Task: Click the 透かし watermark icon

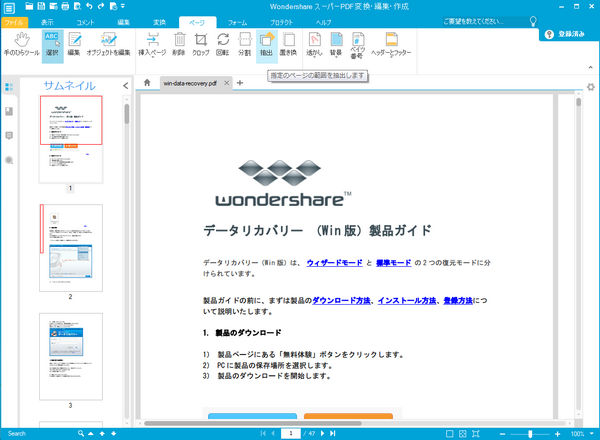Action: click(x=314, y=45)
